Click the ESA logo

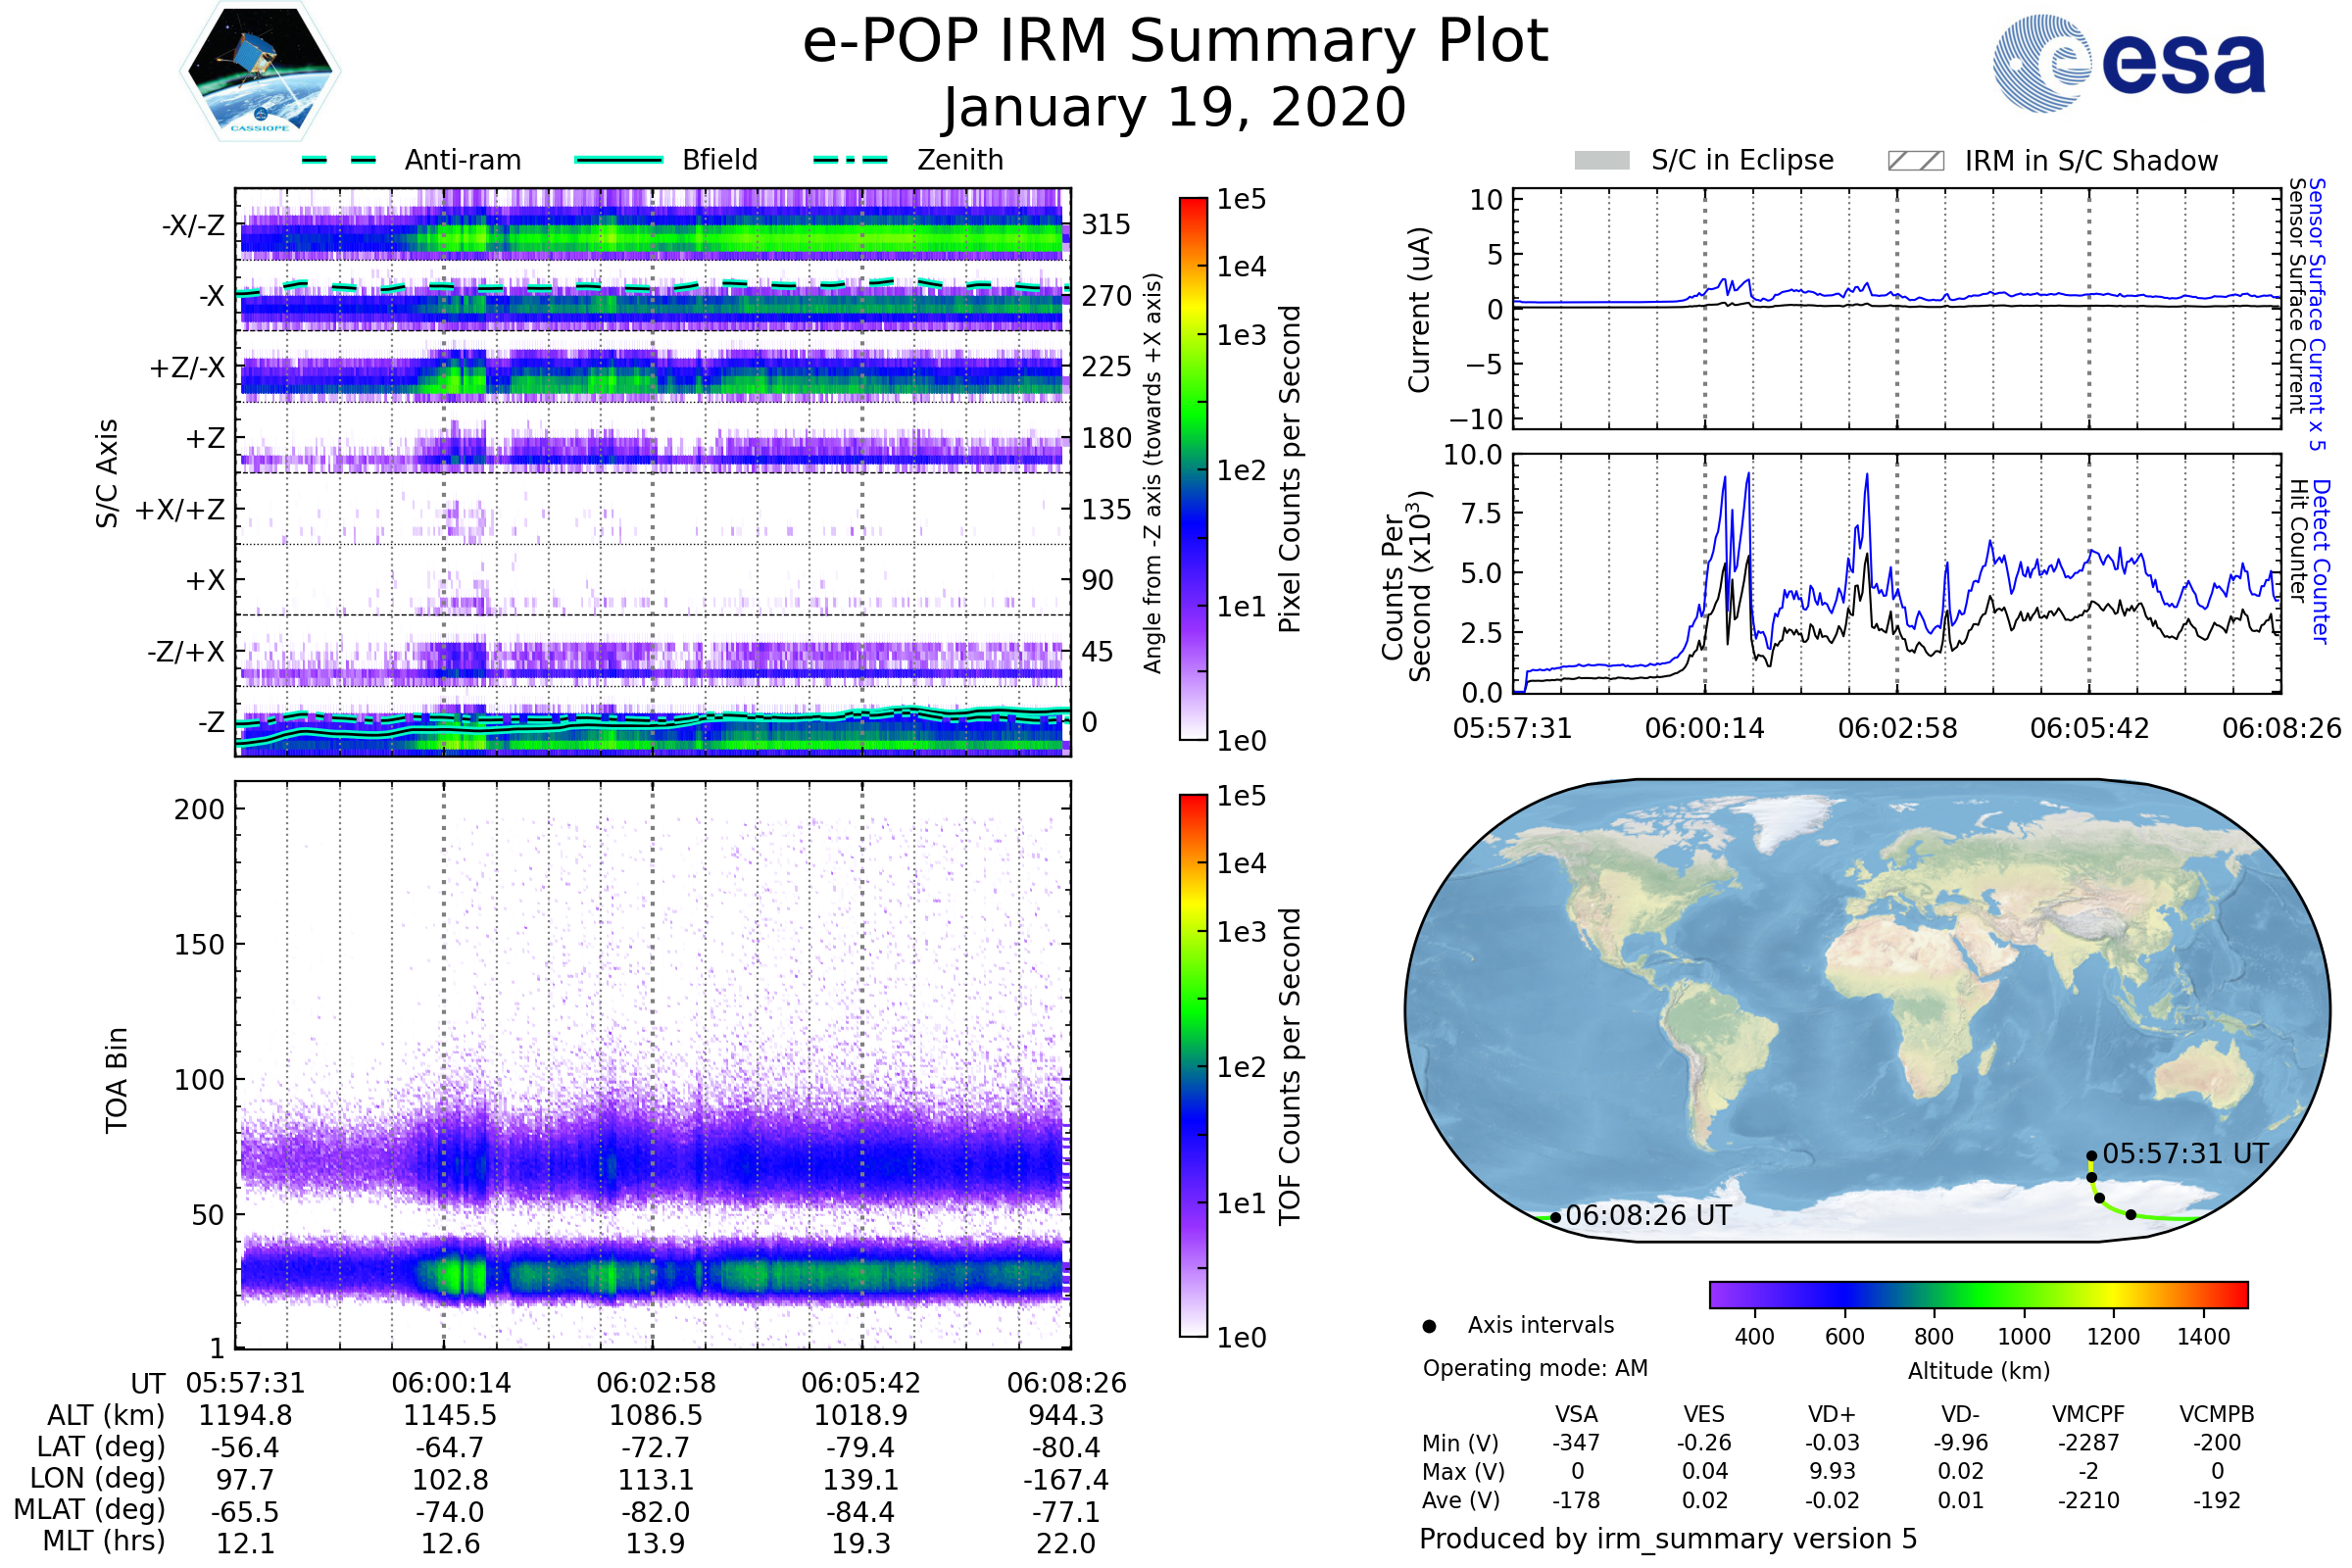2128,63
